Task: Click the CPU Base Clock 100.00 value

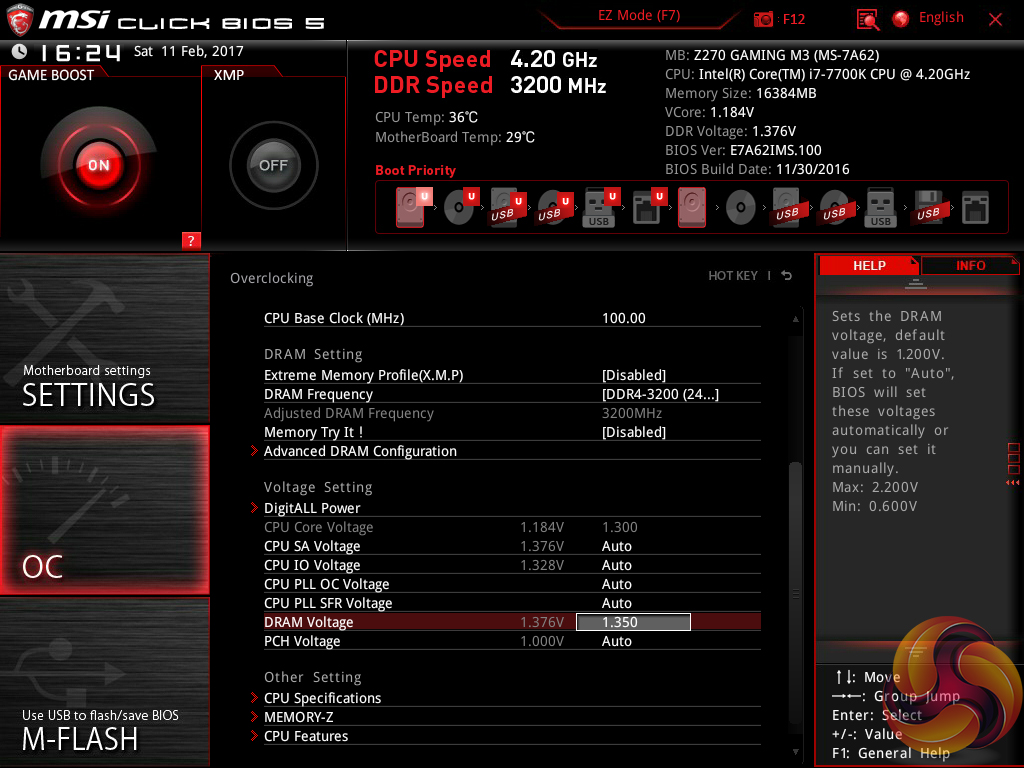Action: click(624, 318)
